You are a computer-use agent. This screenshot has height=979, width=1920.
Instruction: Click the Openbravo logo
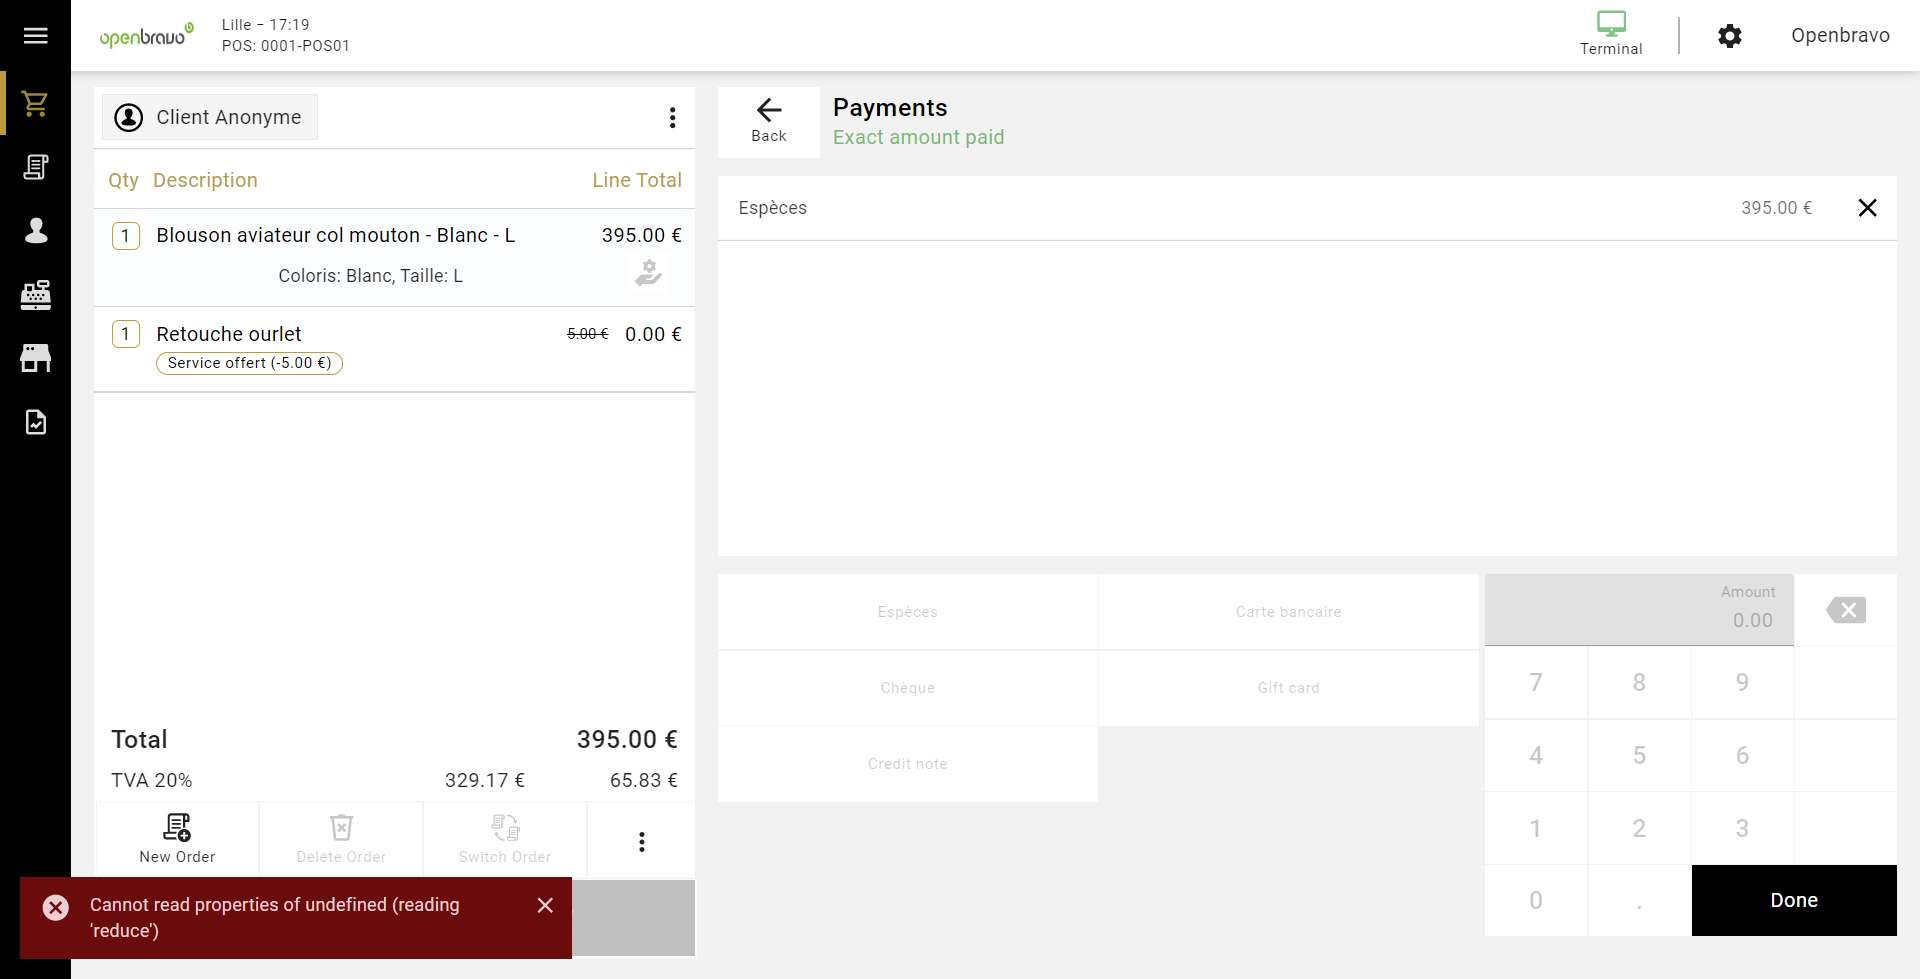(x=146, y=36)
